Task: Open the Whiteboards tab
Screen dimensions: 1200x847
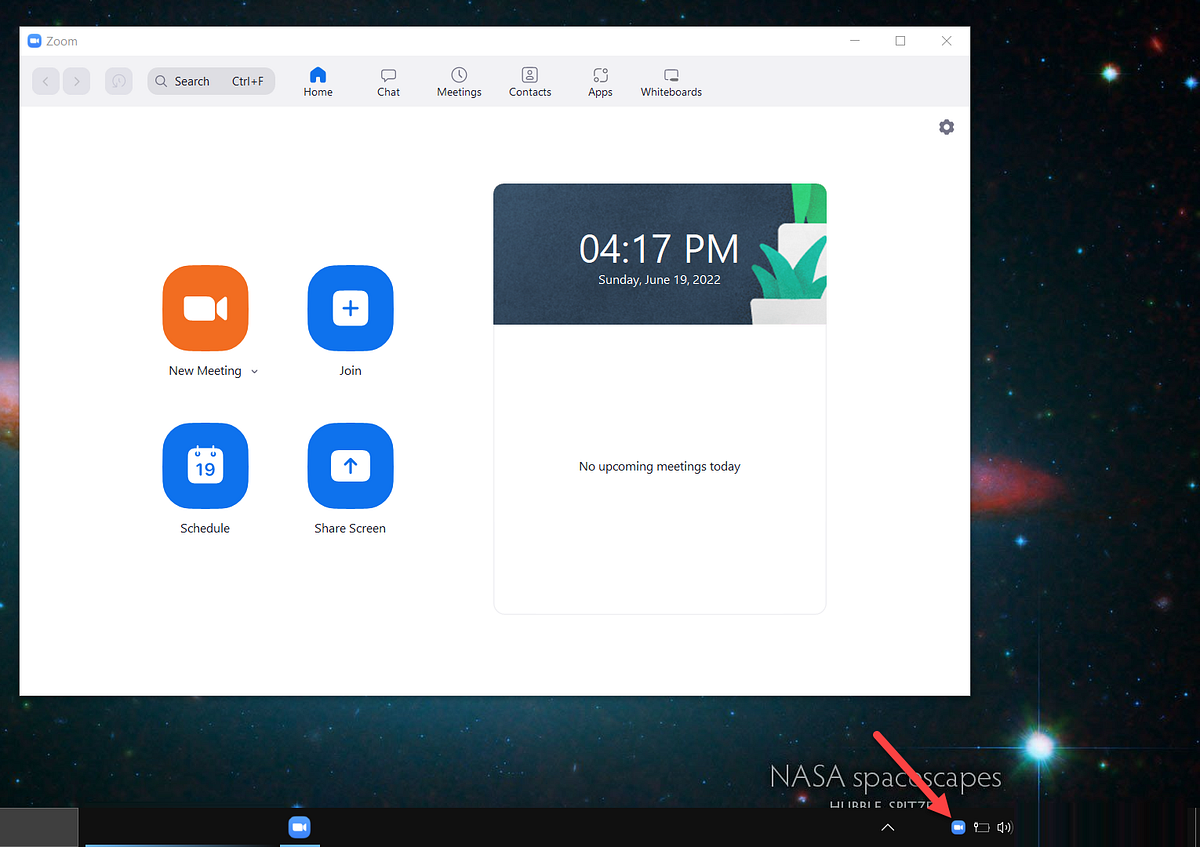Action: point(671,82)
